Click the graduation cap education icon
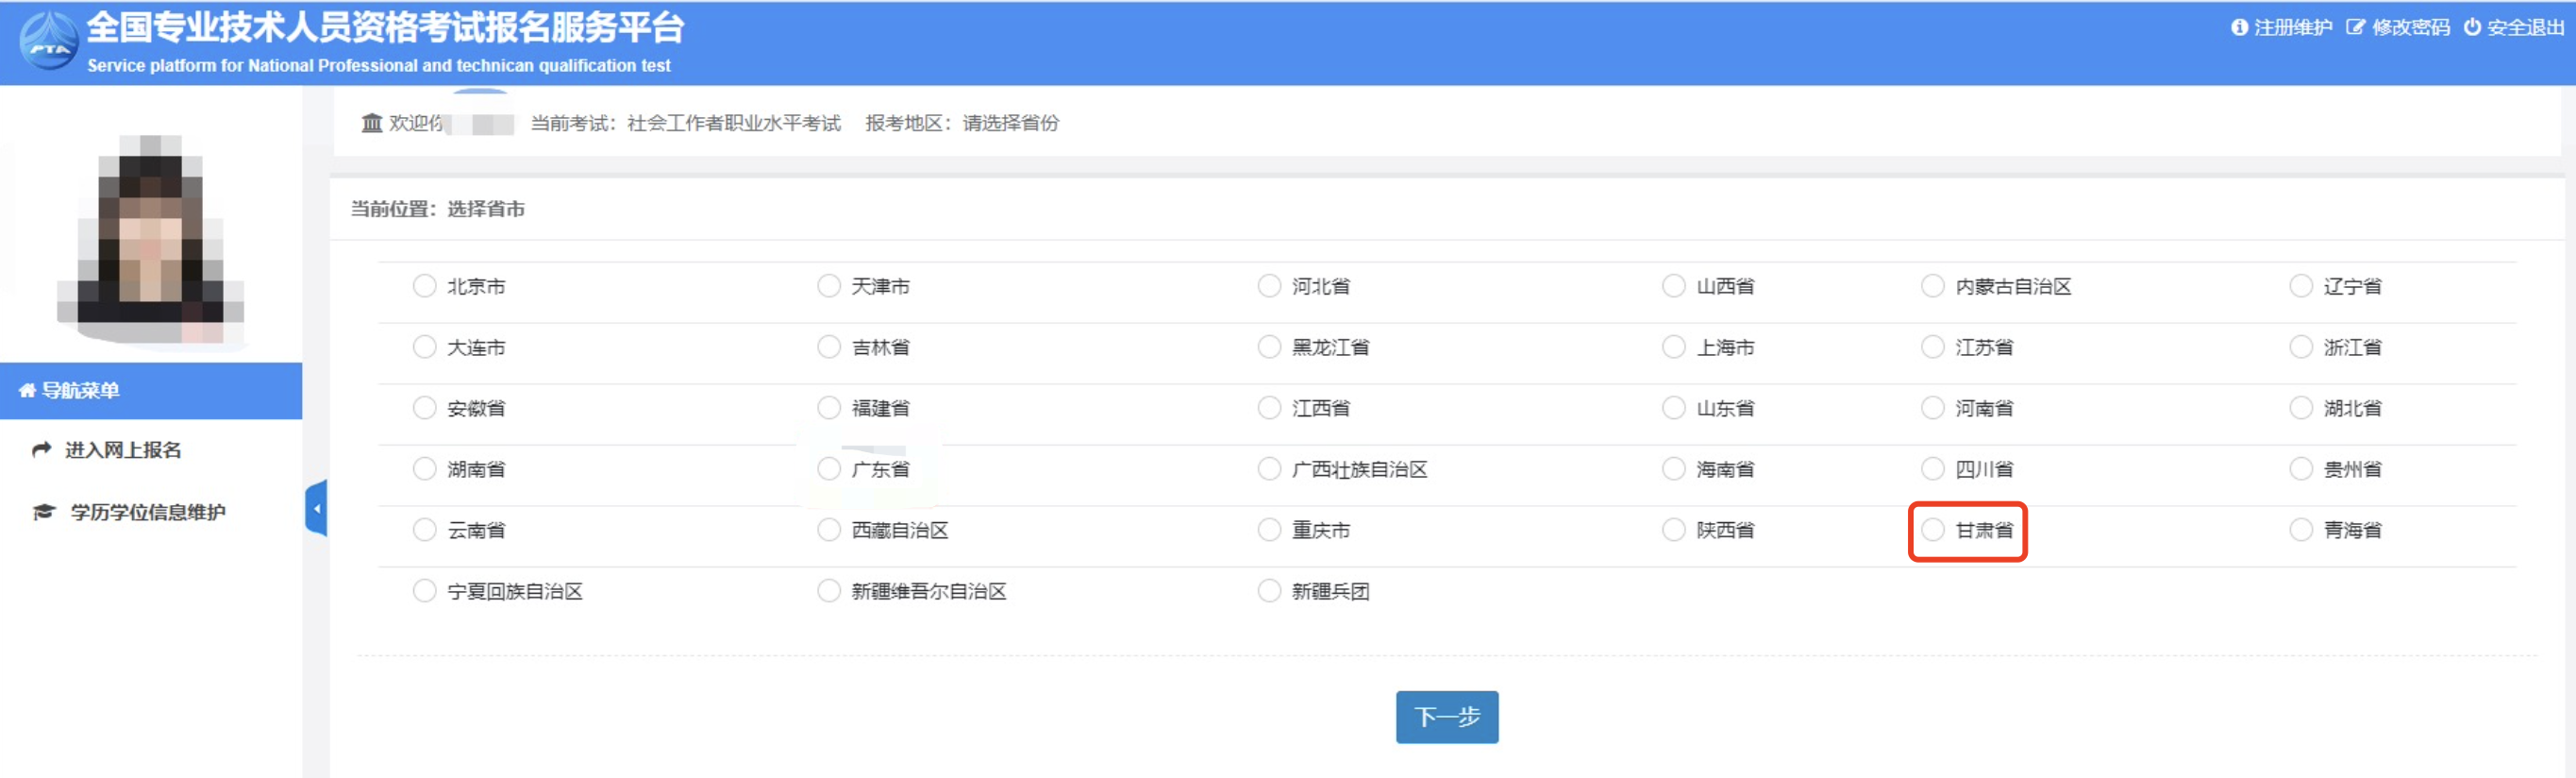 point(43,512)
